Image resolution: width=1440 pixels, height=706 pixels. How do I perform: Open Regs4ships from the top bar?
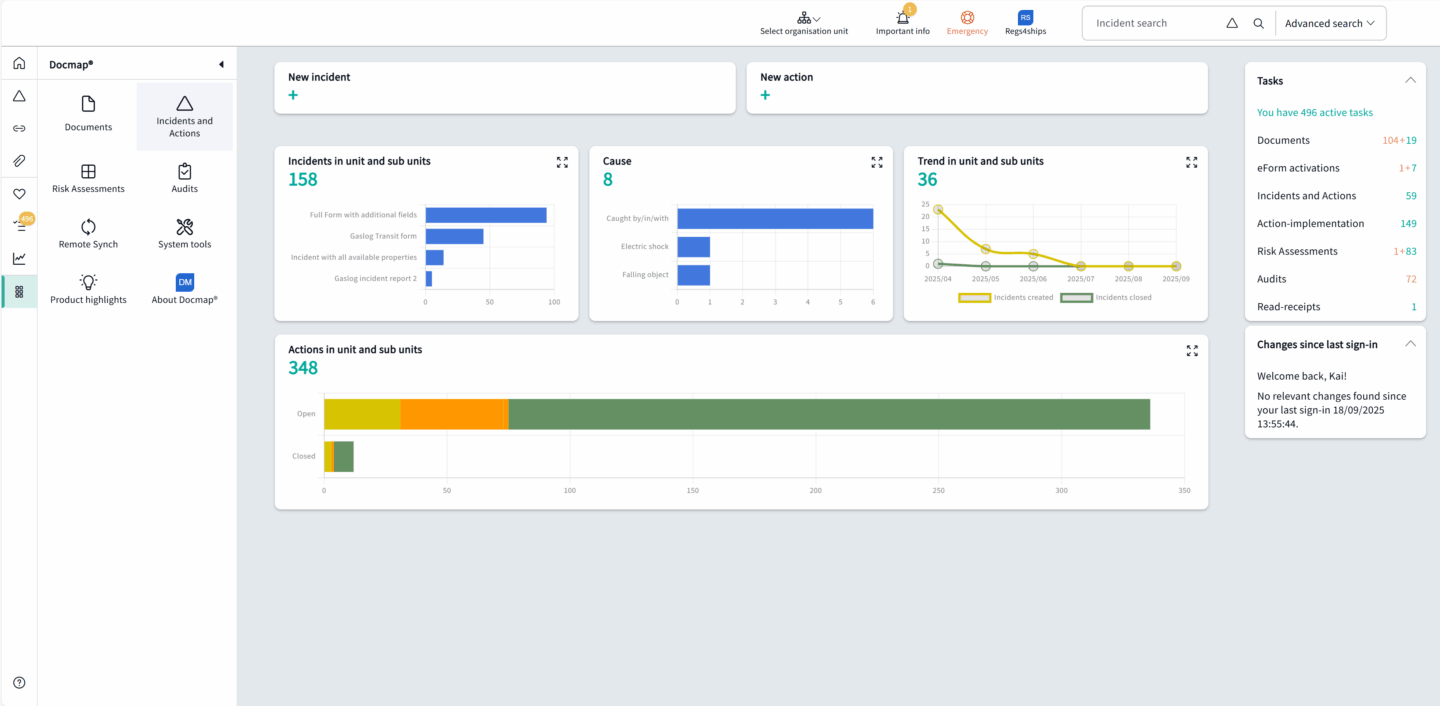(x=1025, y=18)
